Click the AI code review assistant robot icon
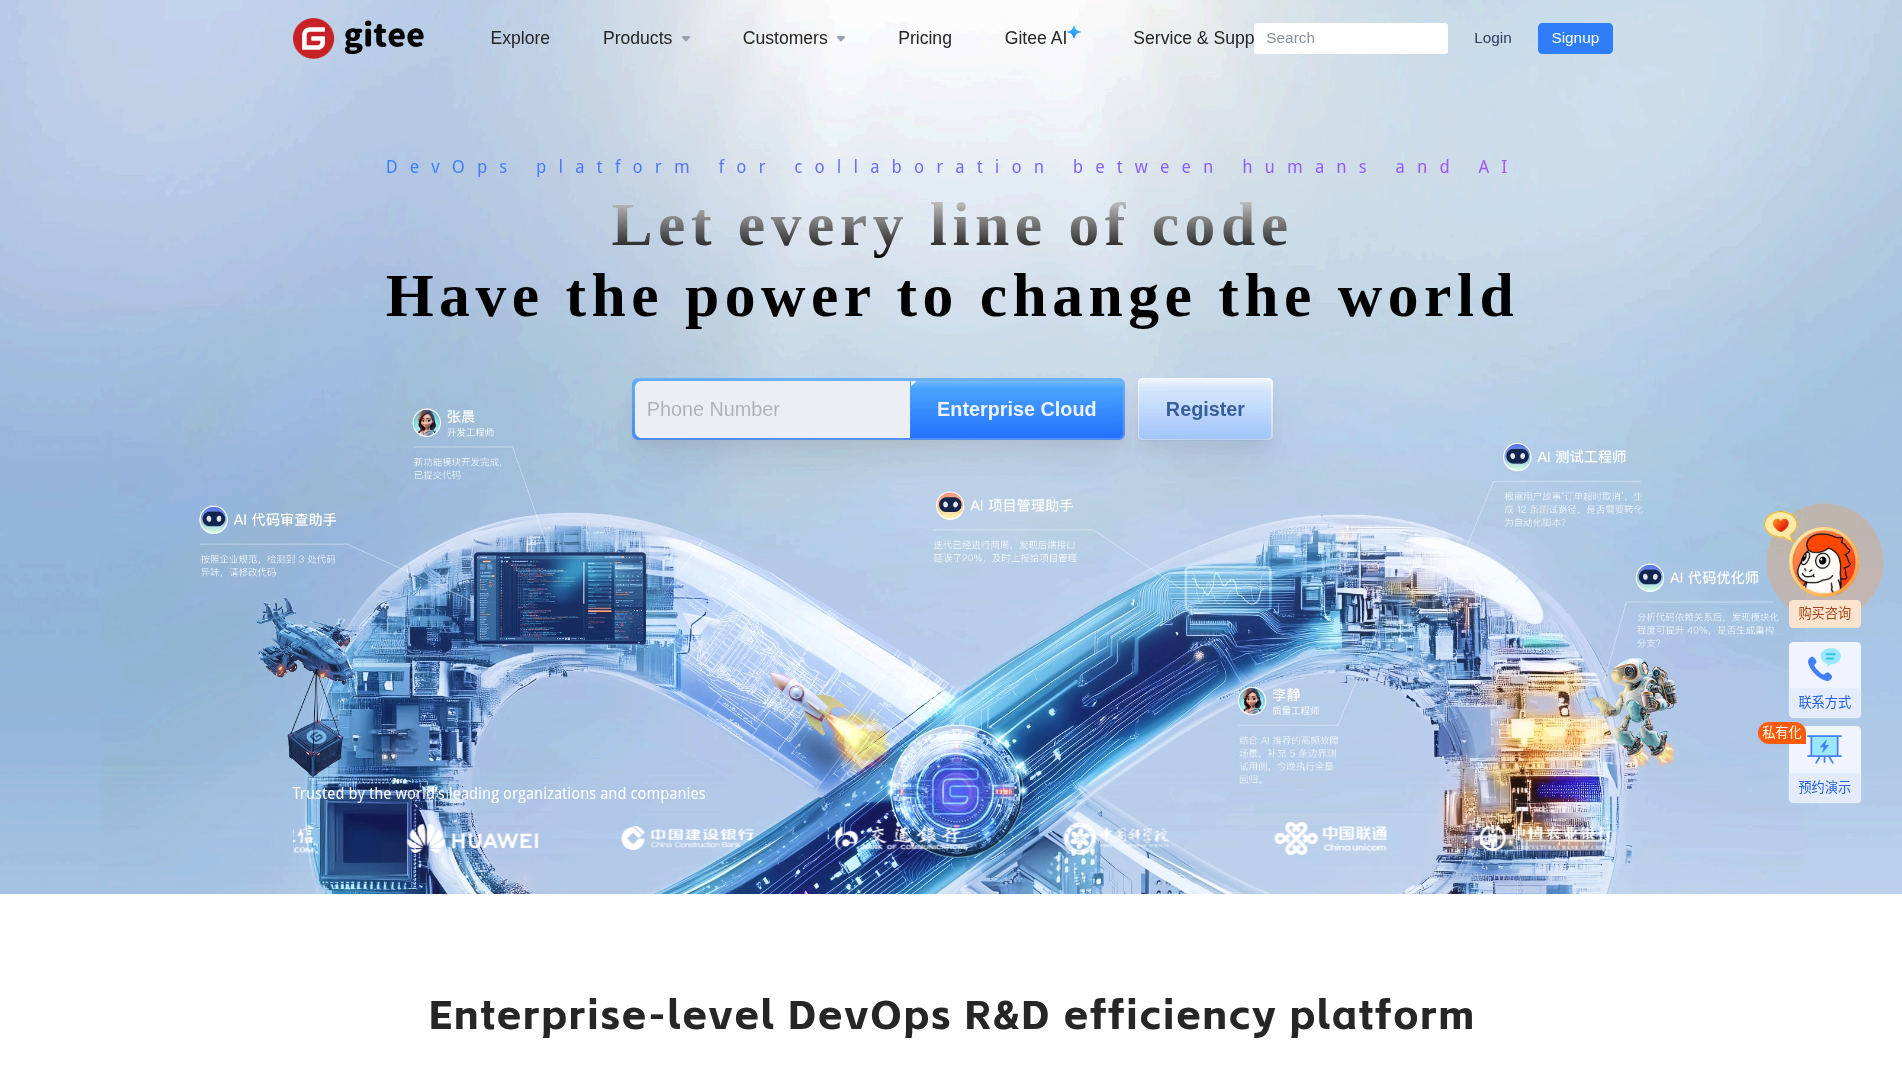 (x=214, y=519)
